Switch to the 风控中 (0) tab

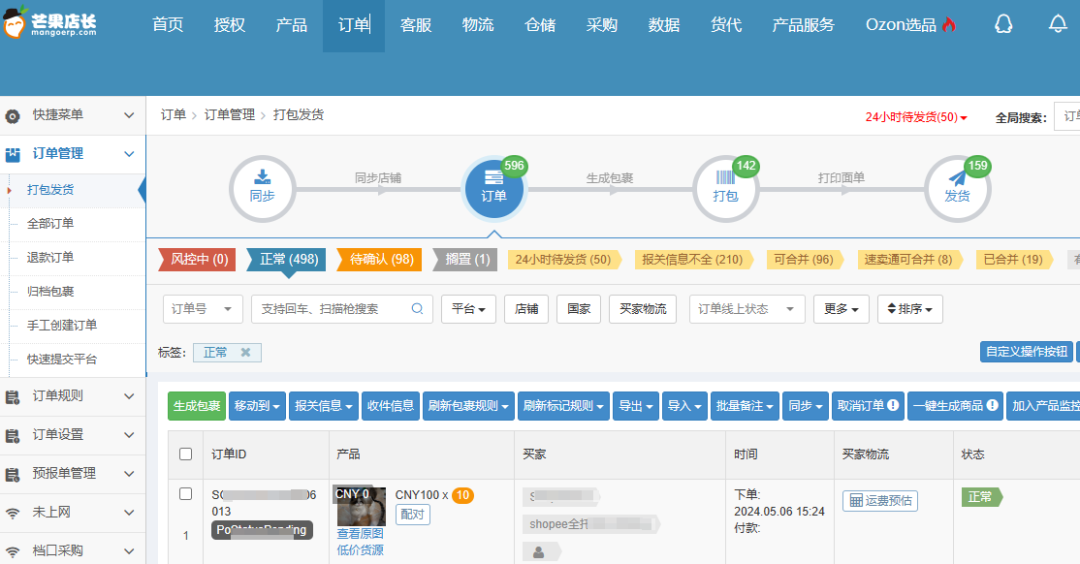(198, 260)
